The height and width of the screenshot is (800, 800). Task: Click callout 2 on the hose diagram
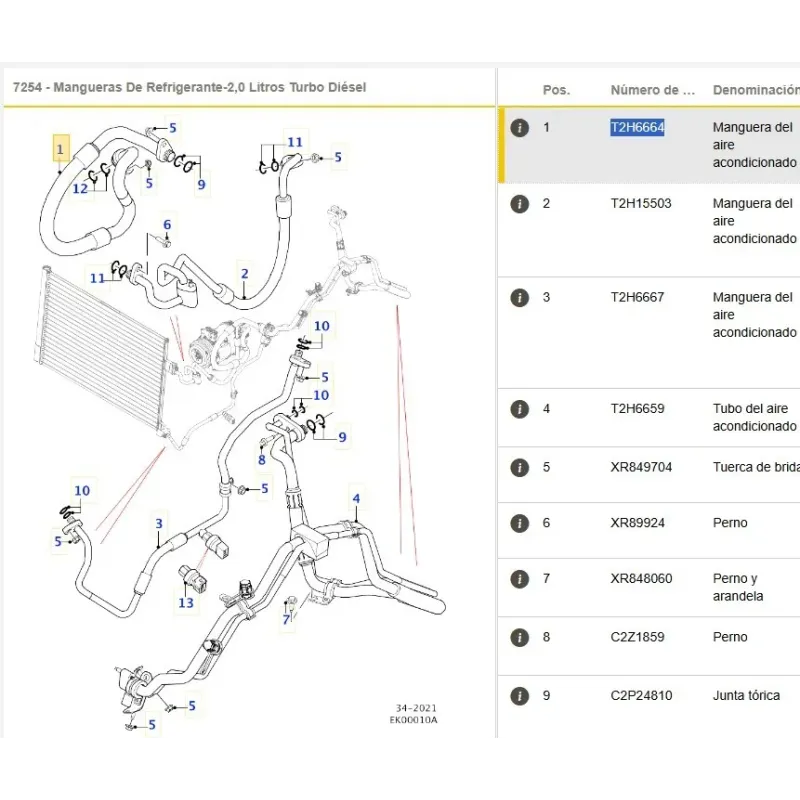pyautogui.click(x=244, y=273)
